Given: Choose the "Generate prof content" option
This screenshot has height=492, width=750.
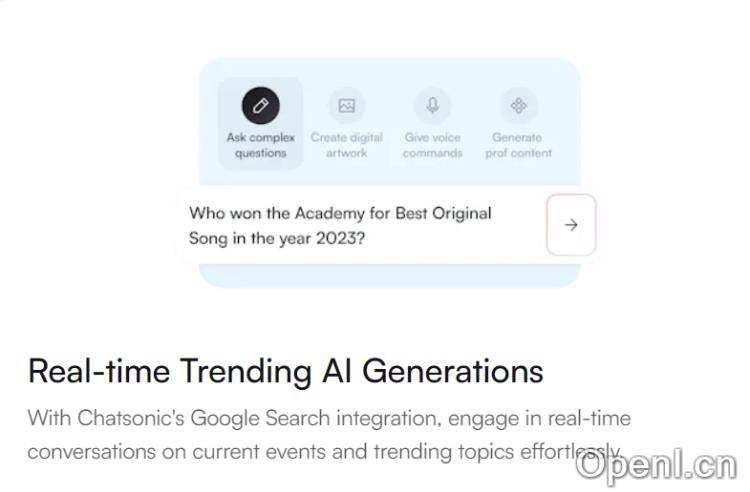Looking at the screenshot, I should (x=518, y=145).
